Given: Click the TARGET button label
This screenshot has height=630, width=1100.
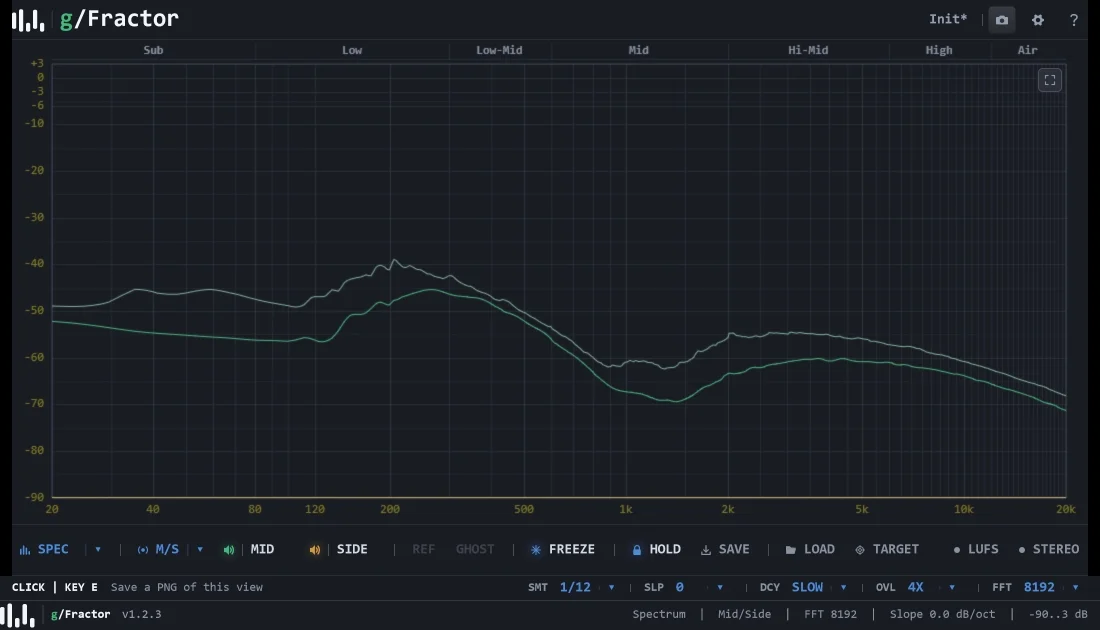Looking at the screenshot, I should tap(896, 549).
